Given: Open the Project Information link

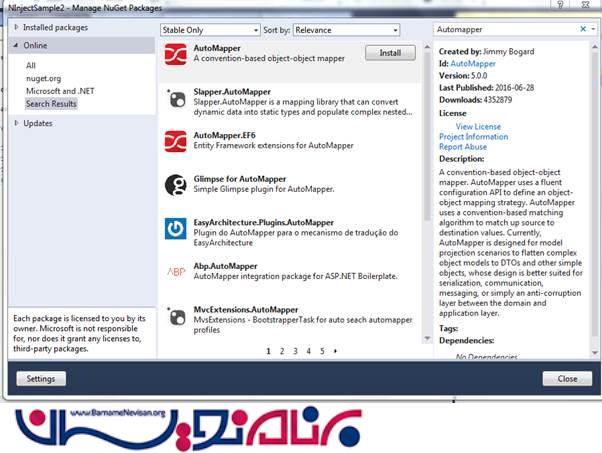Looking at the screenshot, I should [473, 137].
